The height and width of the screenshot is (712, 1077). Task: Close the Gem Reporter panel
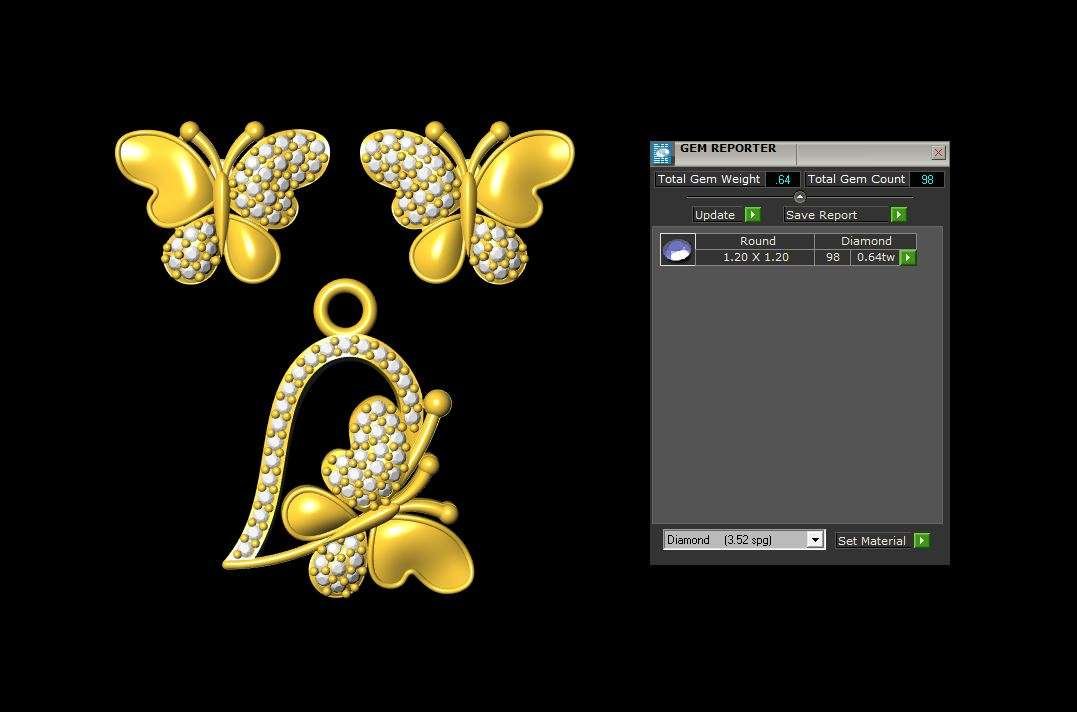938,153
